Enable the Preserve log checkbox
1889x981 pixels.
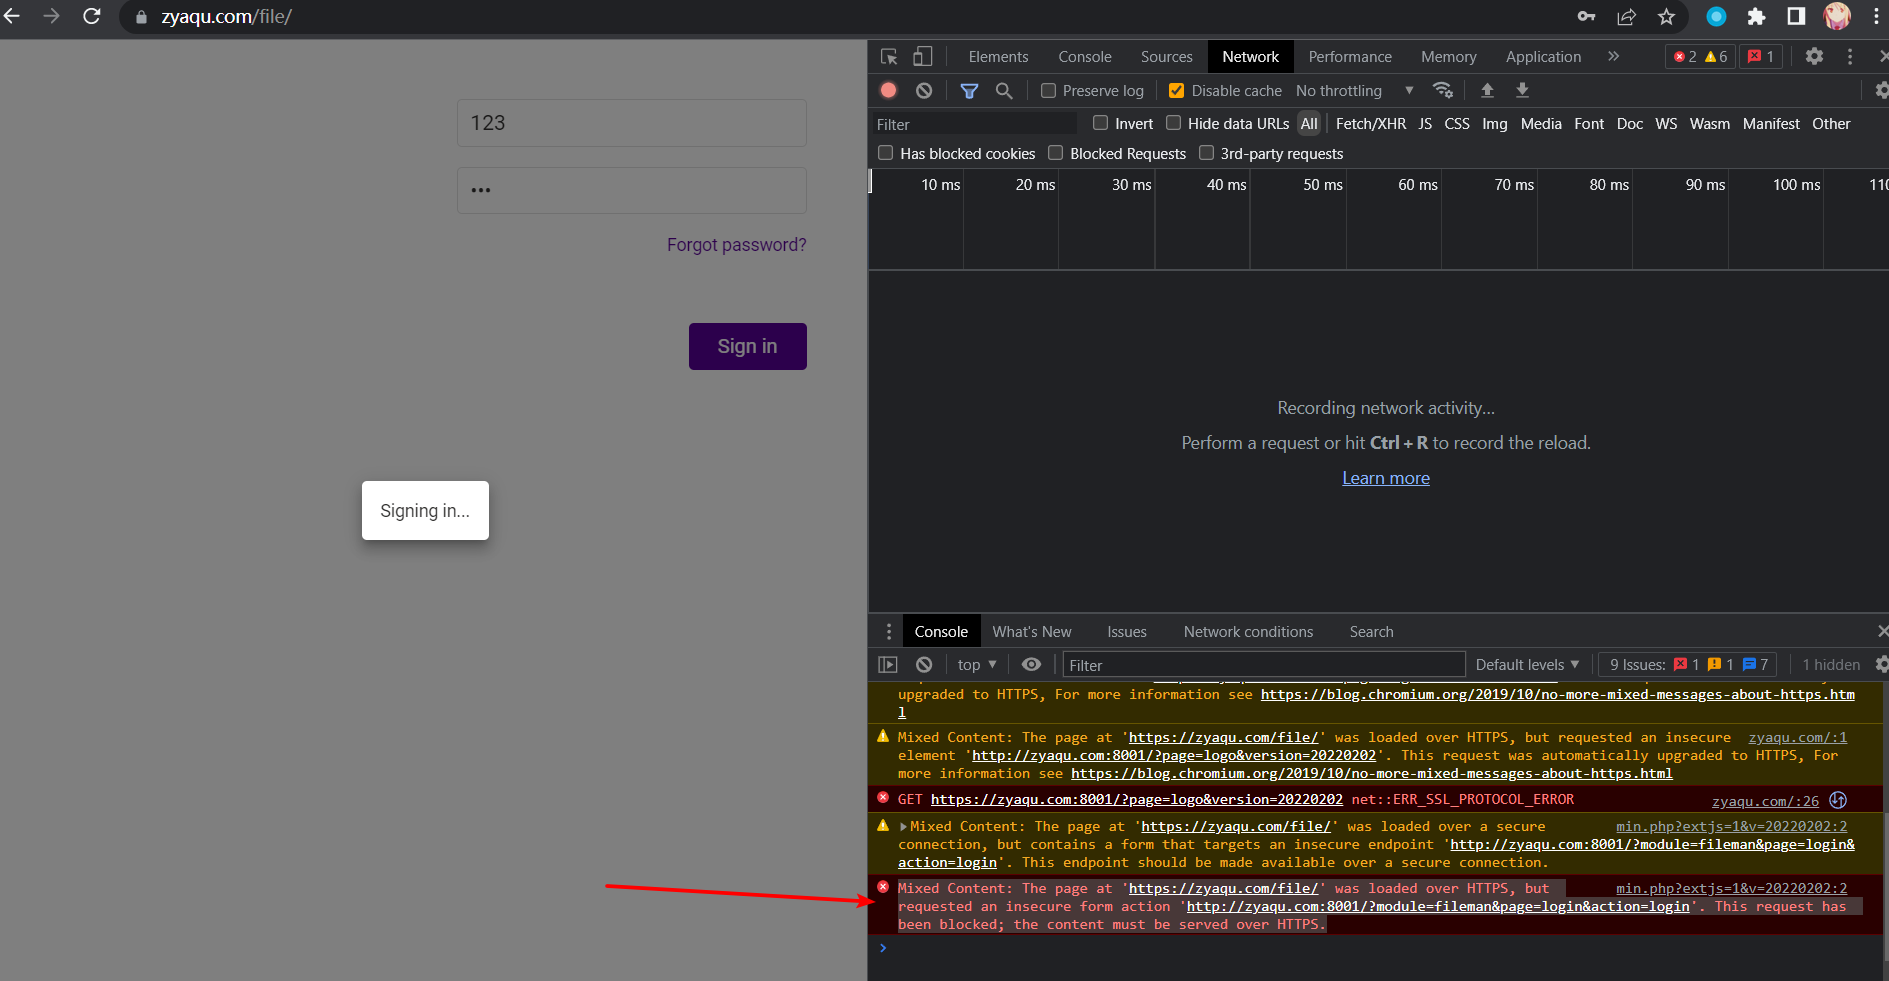[x=1048, y=90]
